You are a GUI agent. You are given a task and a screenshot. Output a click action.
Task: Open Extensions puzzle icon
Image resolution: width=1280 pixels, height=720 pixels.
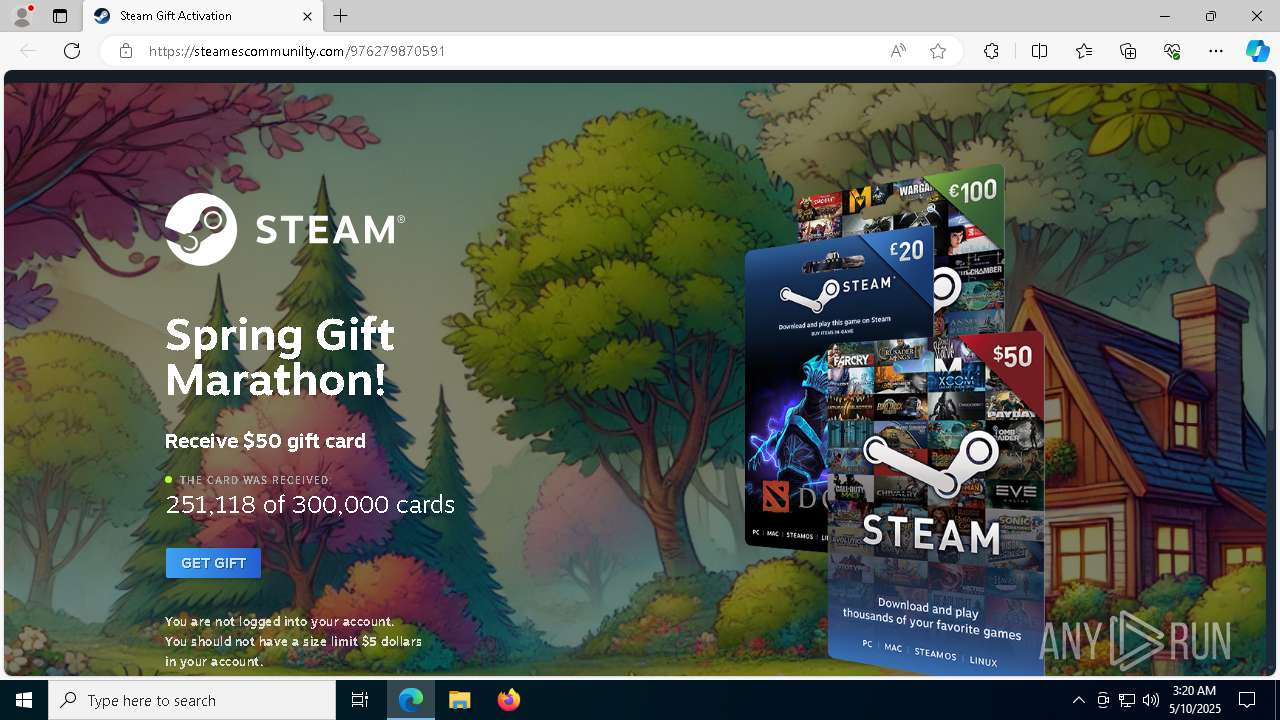click(991, 51)
